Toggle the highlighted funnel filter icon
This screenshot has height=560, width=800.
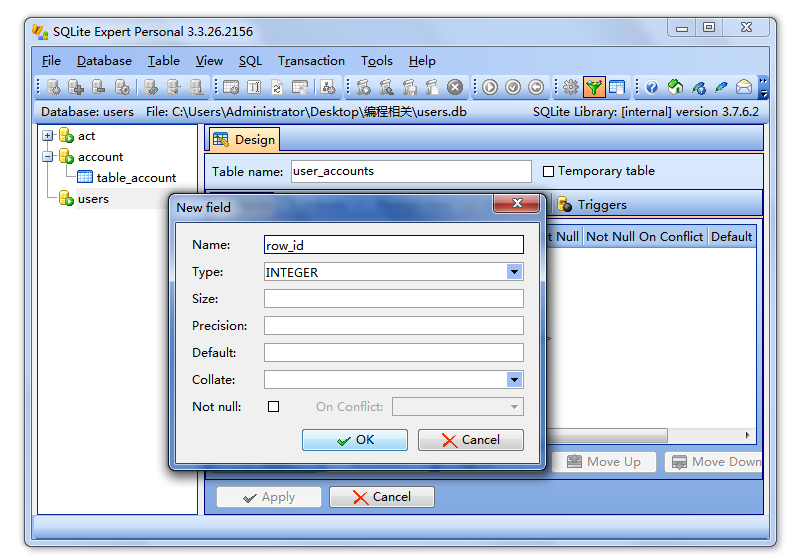click(594, 87)
